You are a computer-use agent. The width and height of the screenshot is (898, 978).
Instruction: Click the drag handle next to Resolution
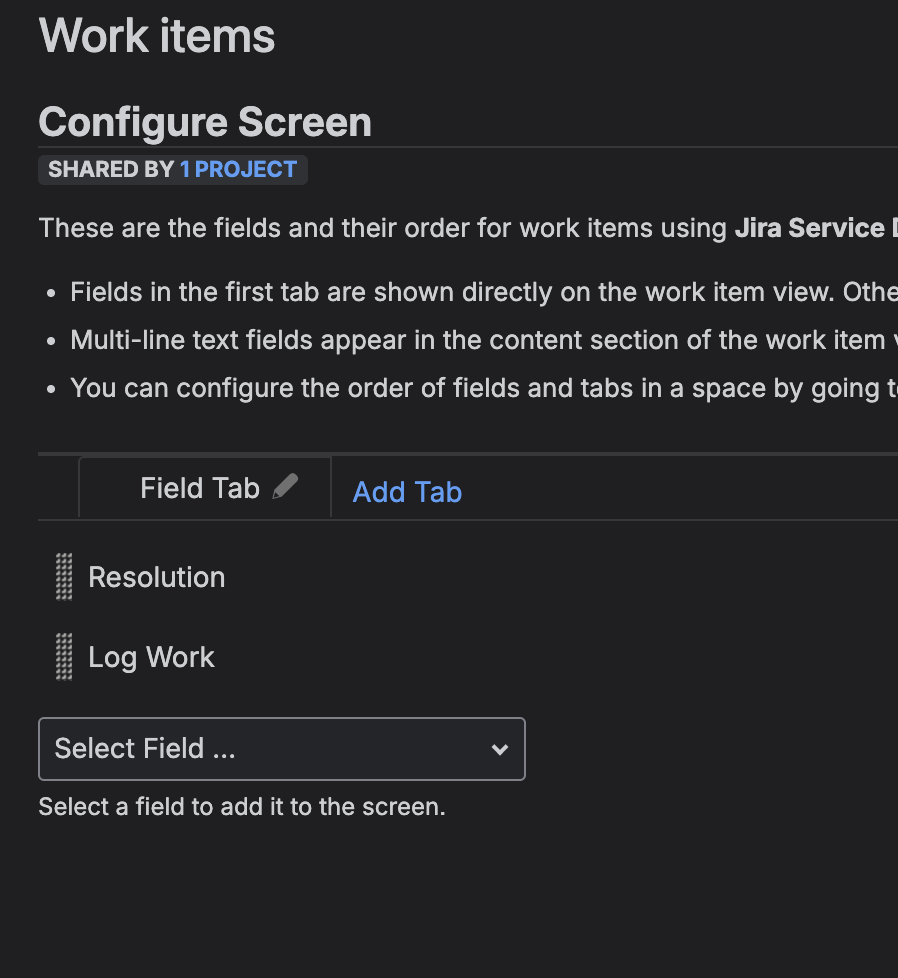62,577
